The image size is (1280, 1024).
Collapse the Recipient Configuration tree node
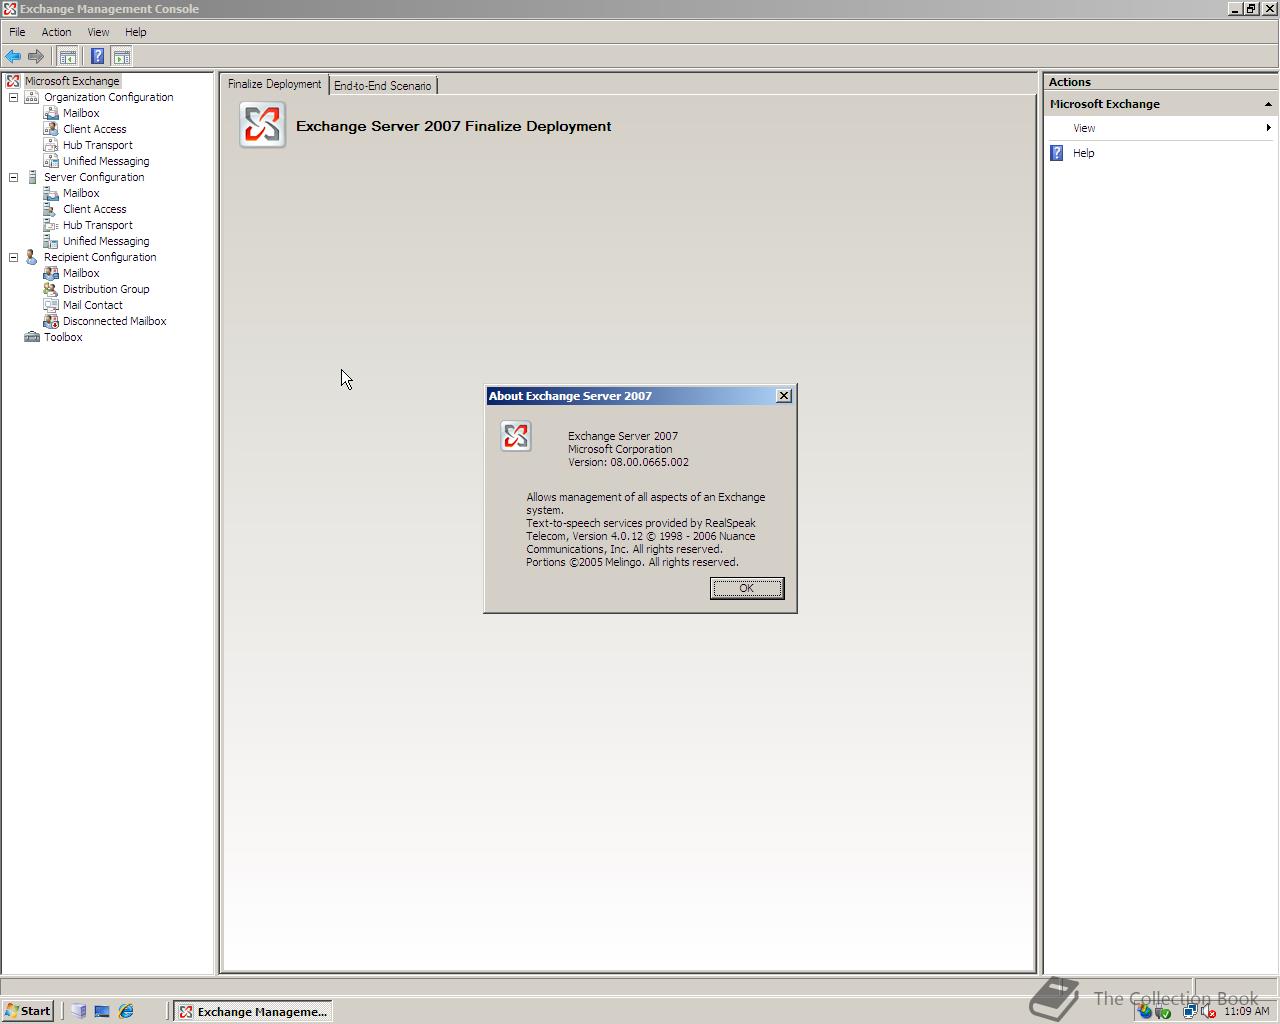coord(14,257)
